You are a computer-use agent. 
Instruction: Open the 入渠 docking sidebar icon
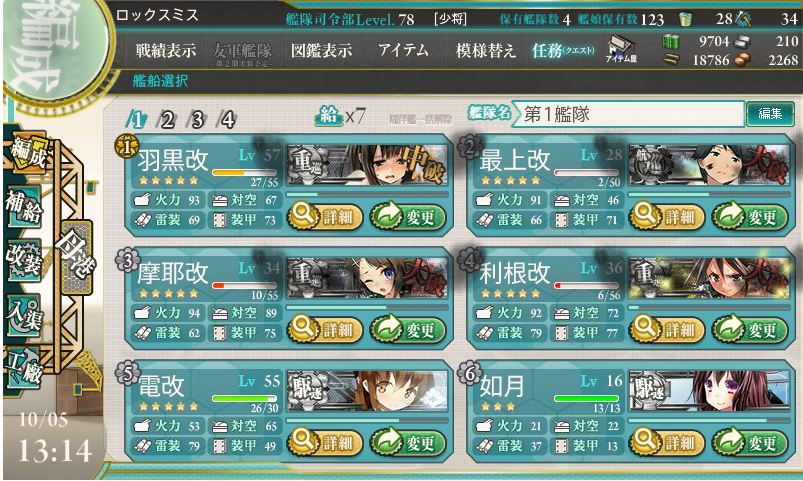[x=24, y=313]
